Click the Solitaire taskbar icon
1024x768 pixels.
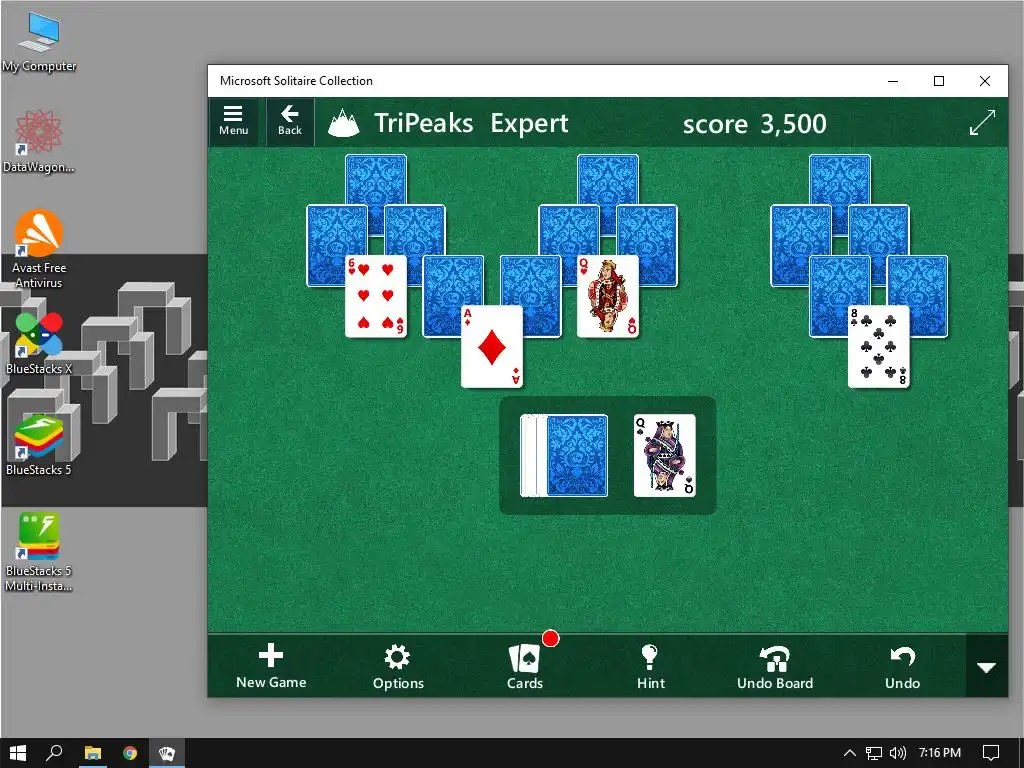[167, 753]
